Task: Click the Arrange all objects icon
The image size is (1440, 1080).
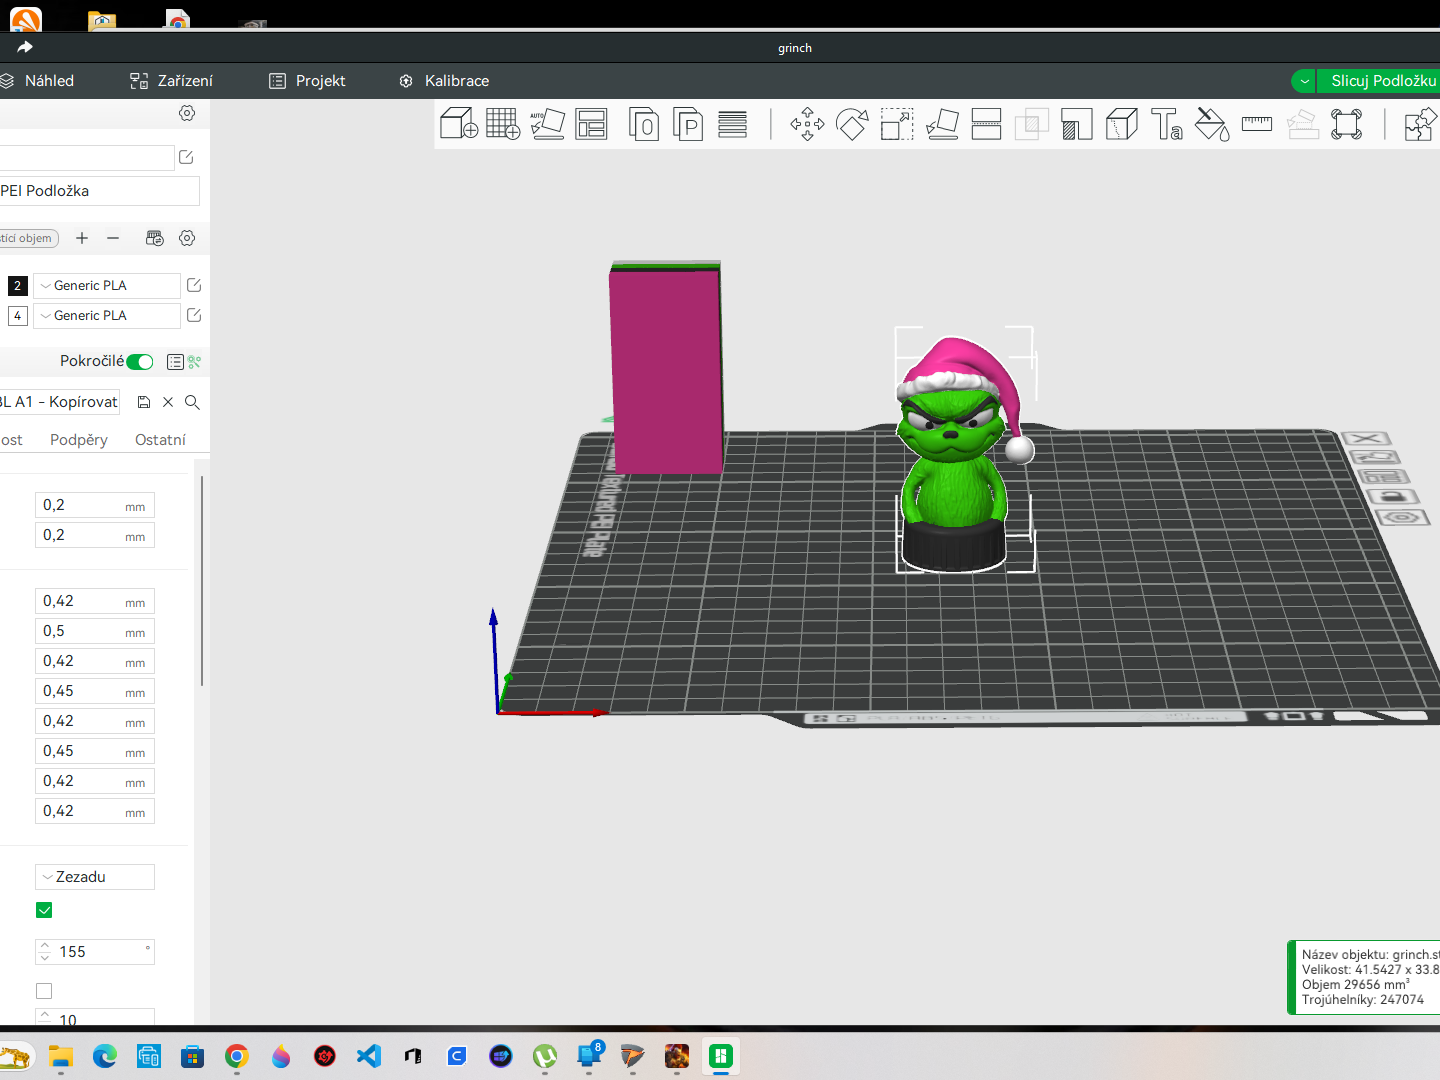Action: click(592, 124)
